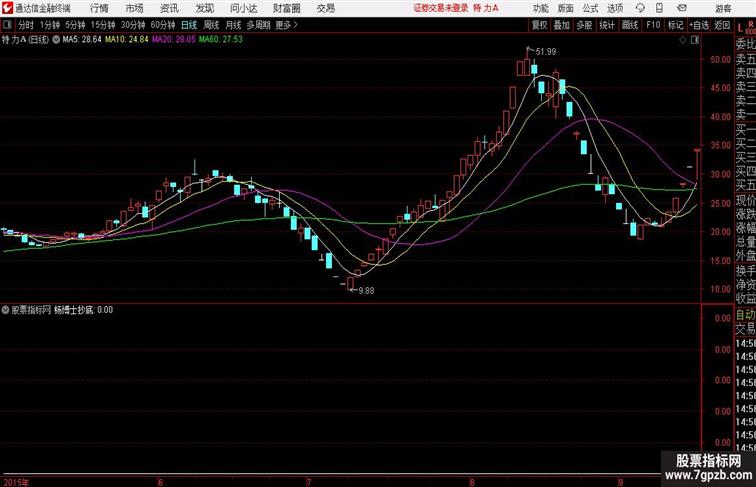
Task: Open the 发现 menu
Action: [204, 8]
